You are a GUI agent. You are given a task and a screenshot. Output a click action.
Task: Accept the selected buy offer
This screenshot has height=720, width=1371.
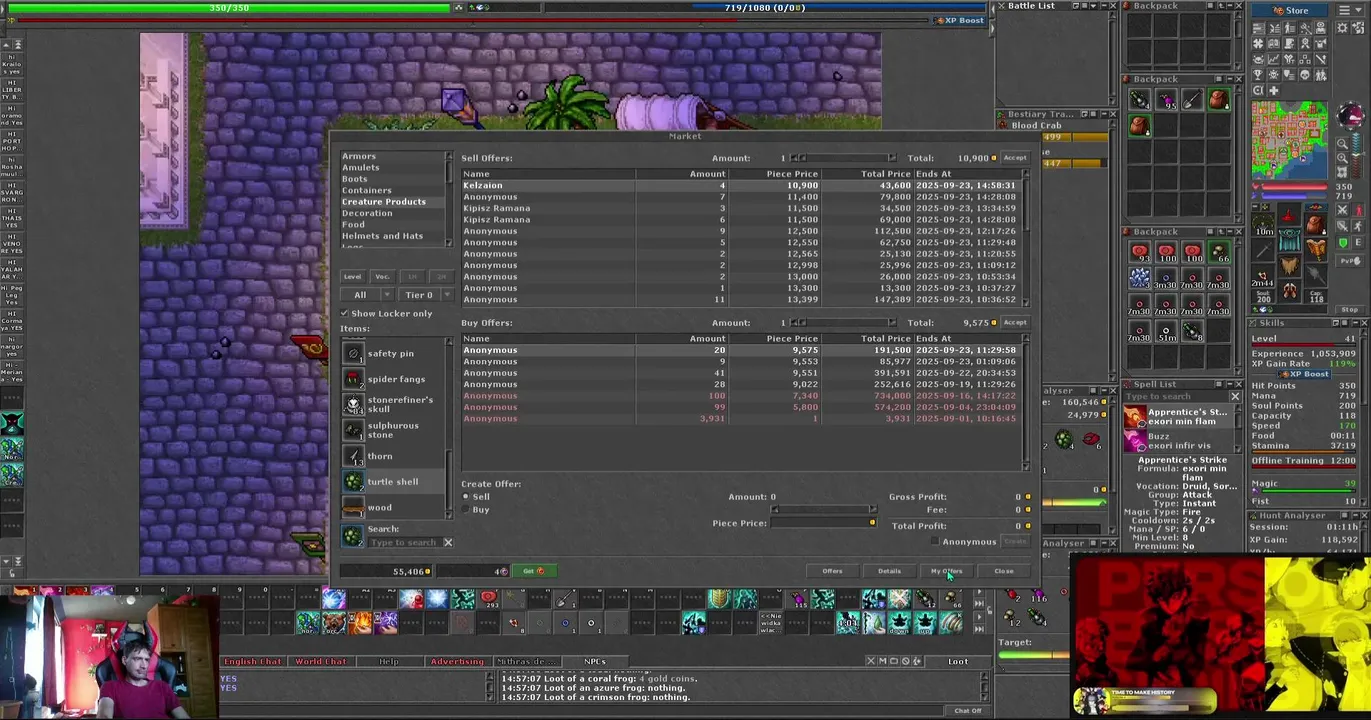point(1015,323)
